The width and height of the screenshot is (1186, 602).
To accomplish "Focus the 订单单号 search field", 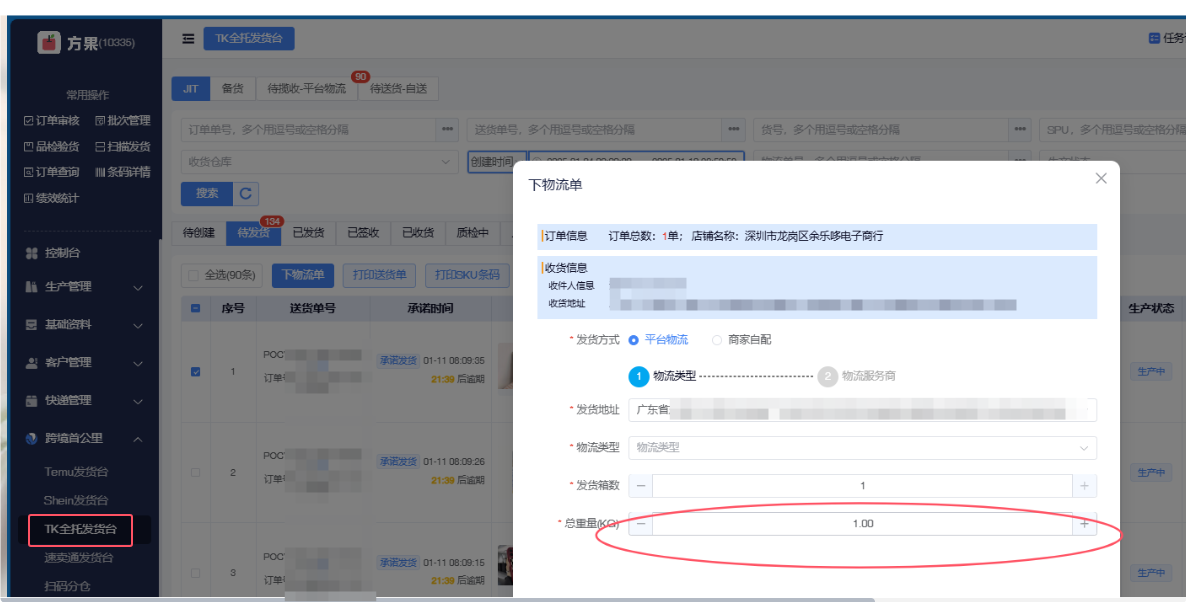I will click(309, 129).
